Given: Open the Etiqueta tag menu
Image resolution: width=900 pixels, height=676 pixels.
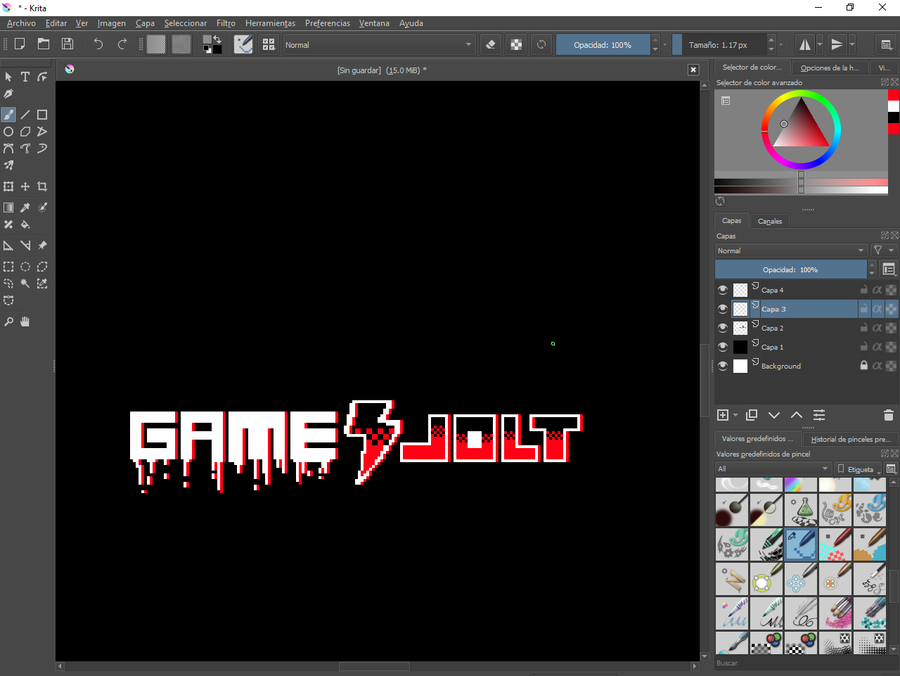Looking at the screenshot, I should tap(858, 469).
